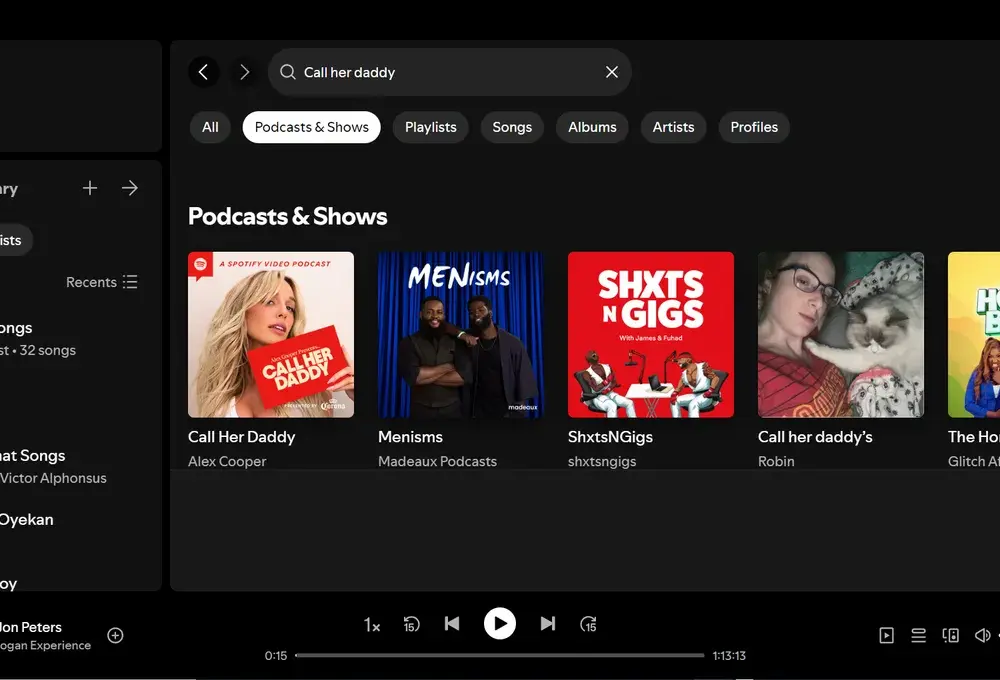Switch to the Profiles filter
Image resolution: width=1000 pixels, height=680 pixels.
point(754,127)
